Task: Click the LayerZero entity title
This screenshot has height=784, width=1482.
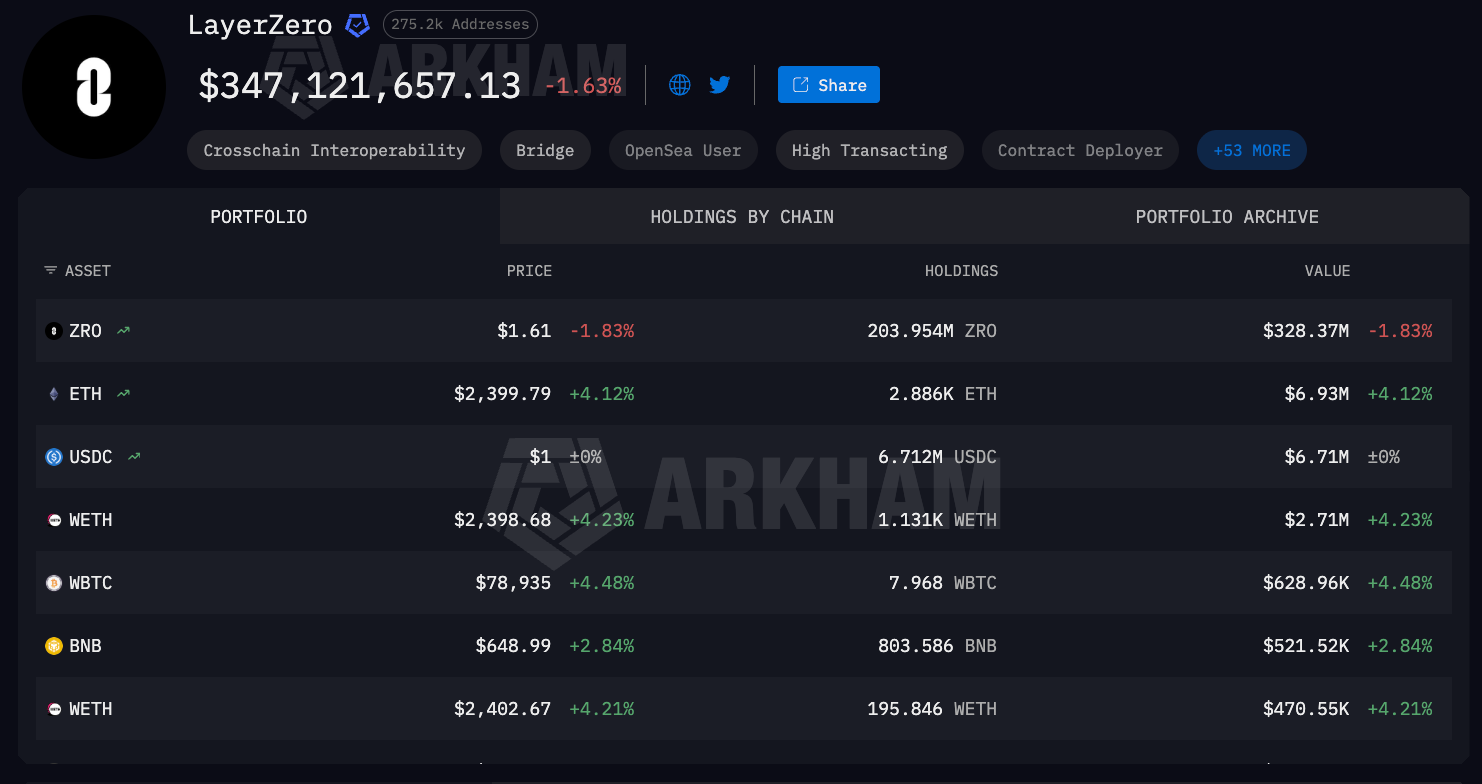Action: (x=260, y=25)
